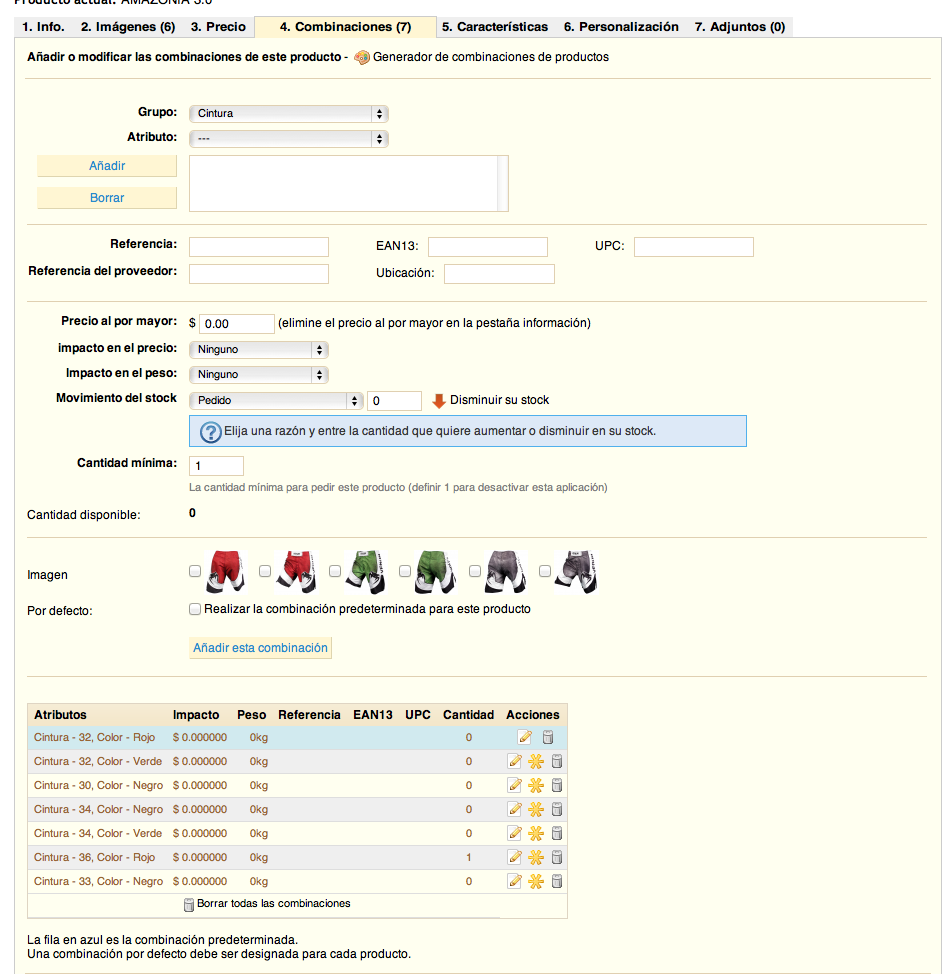Set Cintura 34 Color Negro as default
952x974 pixels.
(x=536, y=809)
